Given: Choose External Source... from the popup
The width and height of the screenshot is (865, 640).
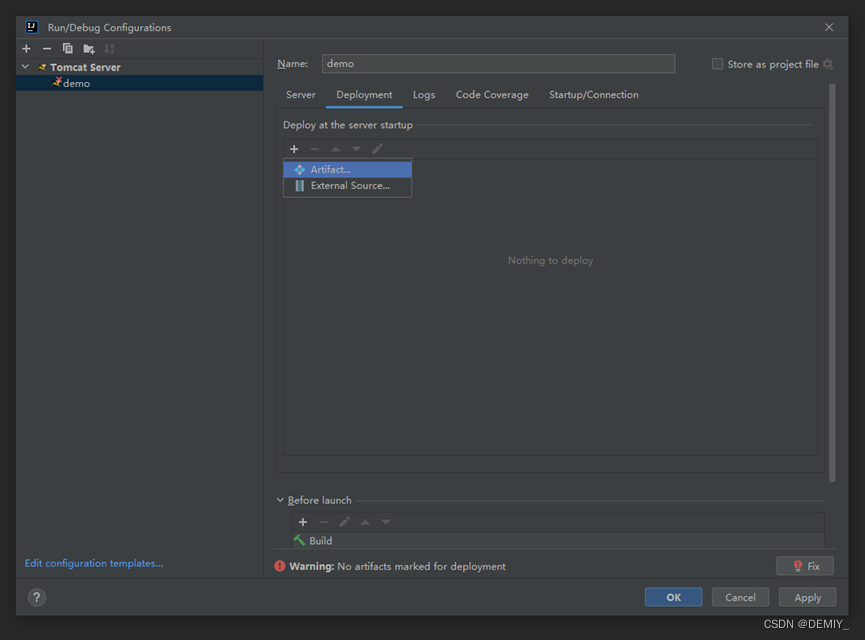Looking at the screenshot, I should (348, 186).
